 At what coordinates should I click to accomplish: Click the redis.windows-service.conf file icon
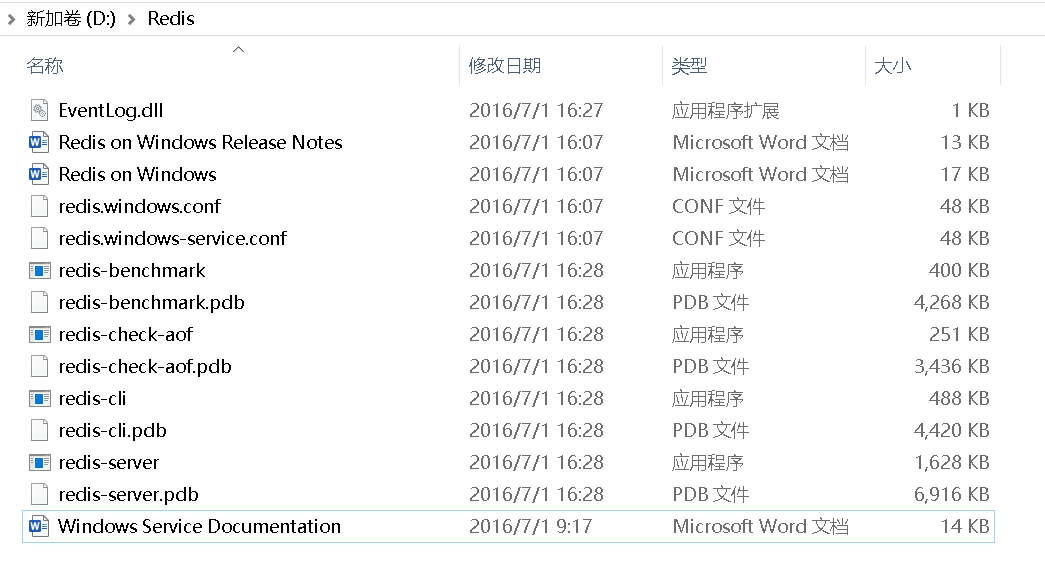pos(39,238)
